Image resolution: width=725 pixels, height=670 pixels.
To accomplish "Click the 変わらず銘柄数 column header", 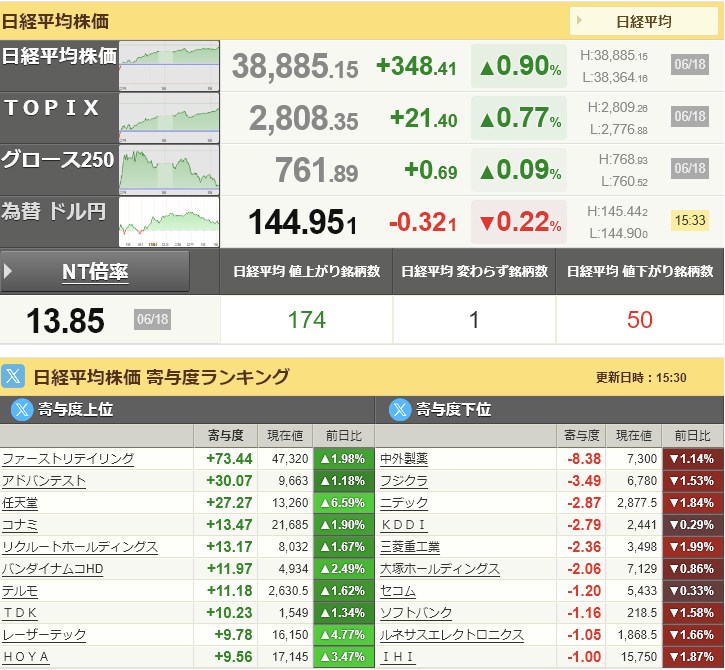I will click(474, 271).
